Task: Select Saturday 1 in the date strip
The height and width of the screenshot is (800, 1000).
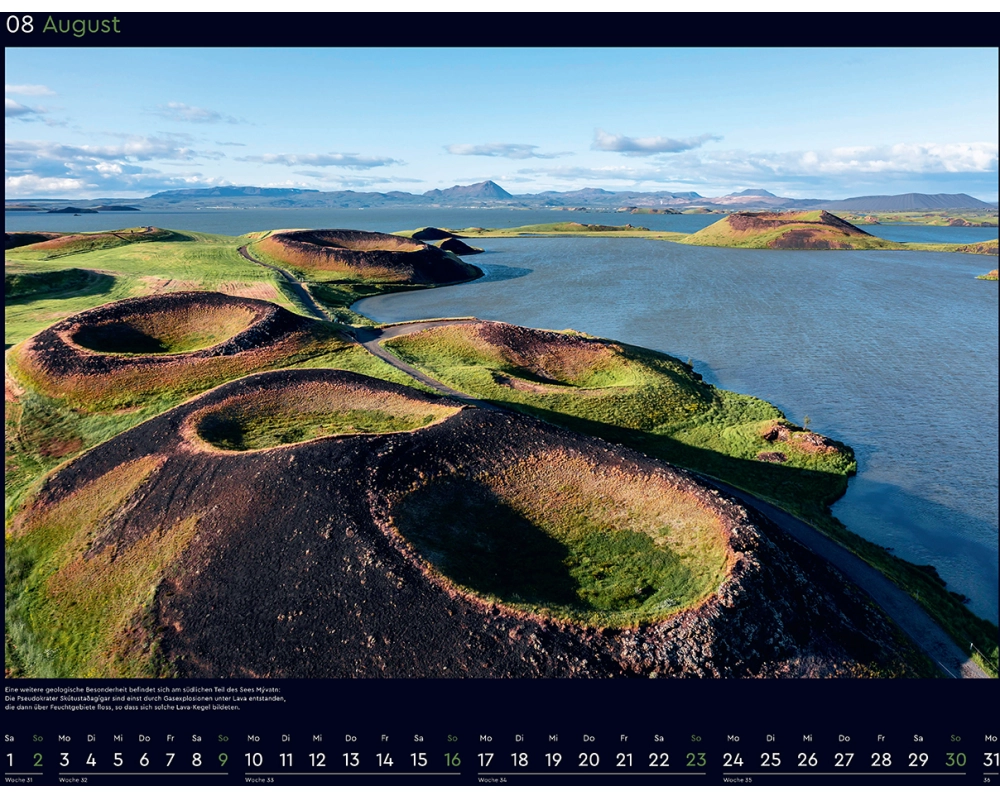Action: coord(10,760)
